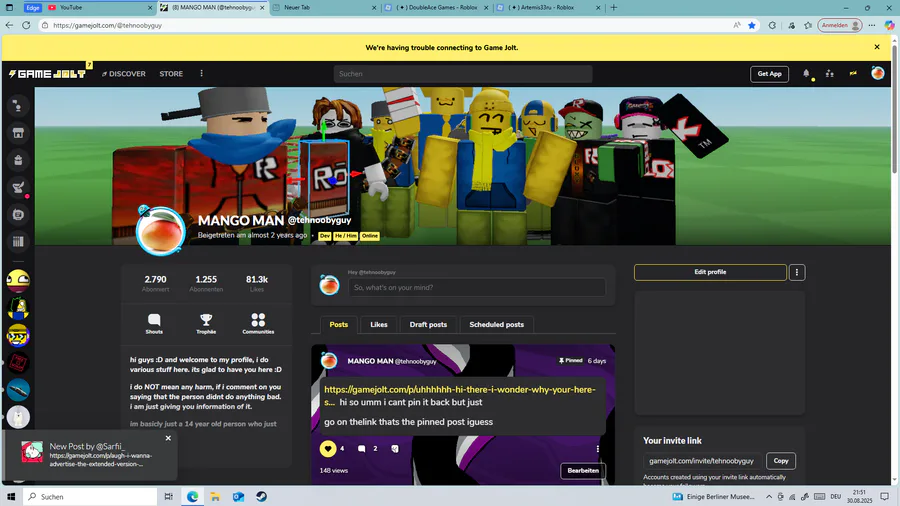Open the notifications bell icon
Viewport: 900px width, 506px height.
tap(806, 73)
